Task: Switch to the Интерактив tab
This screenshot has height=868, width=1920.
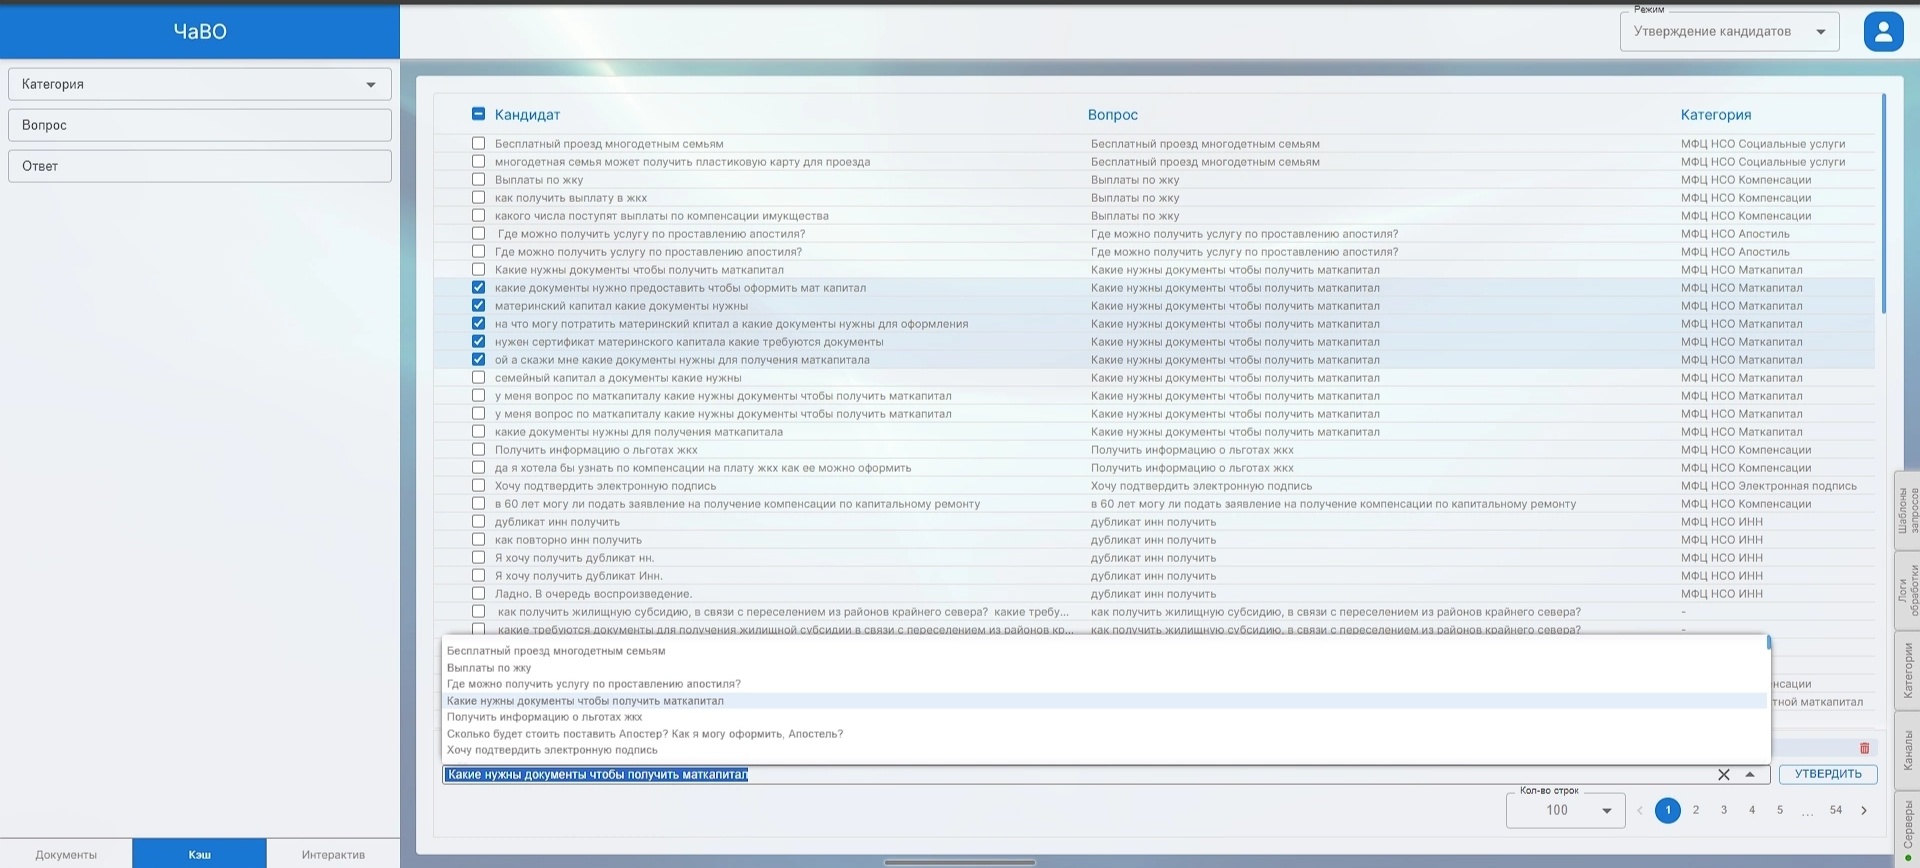Action: (x=333, y=854)
